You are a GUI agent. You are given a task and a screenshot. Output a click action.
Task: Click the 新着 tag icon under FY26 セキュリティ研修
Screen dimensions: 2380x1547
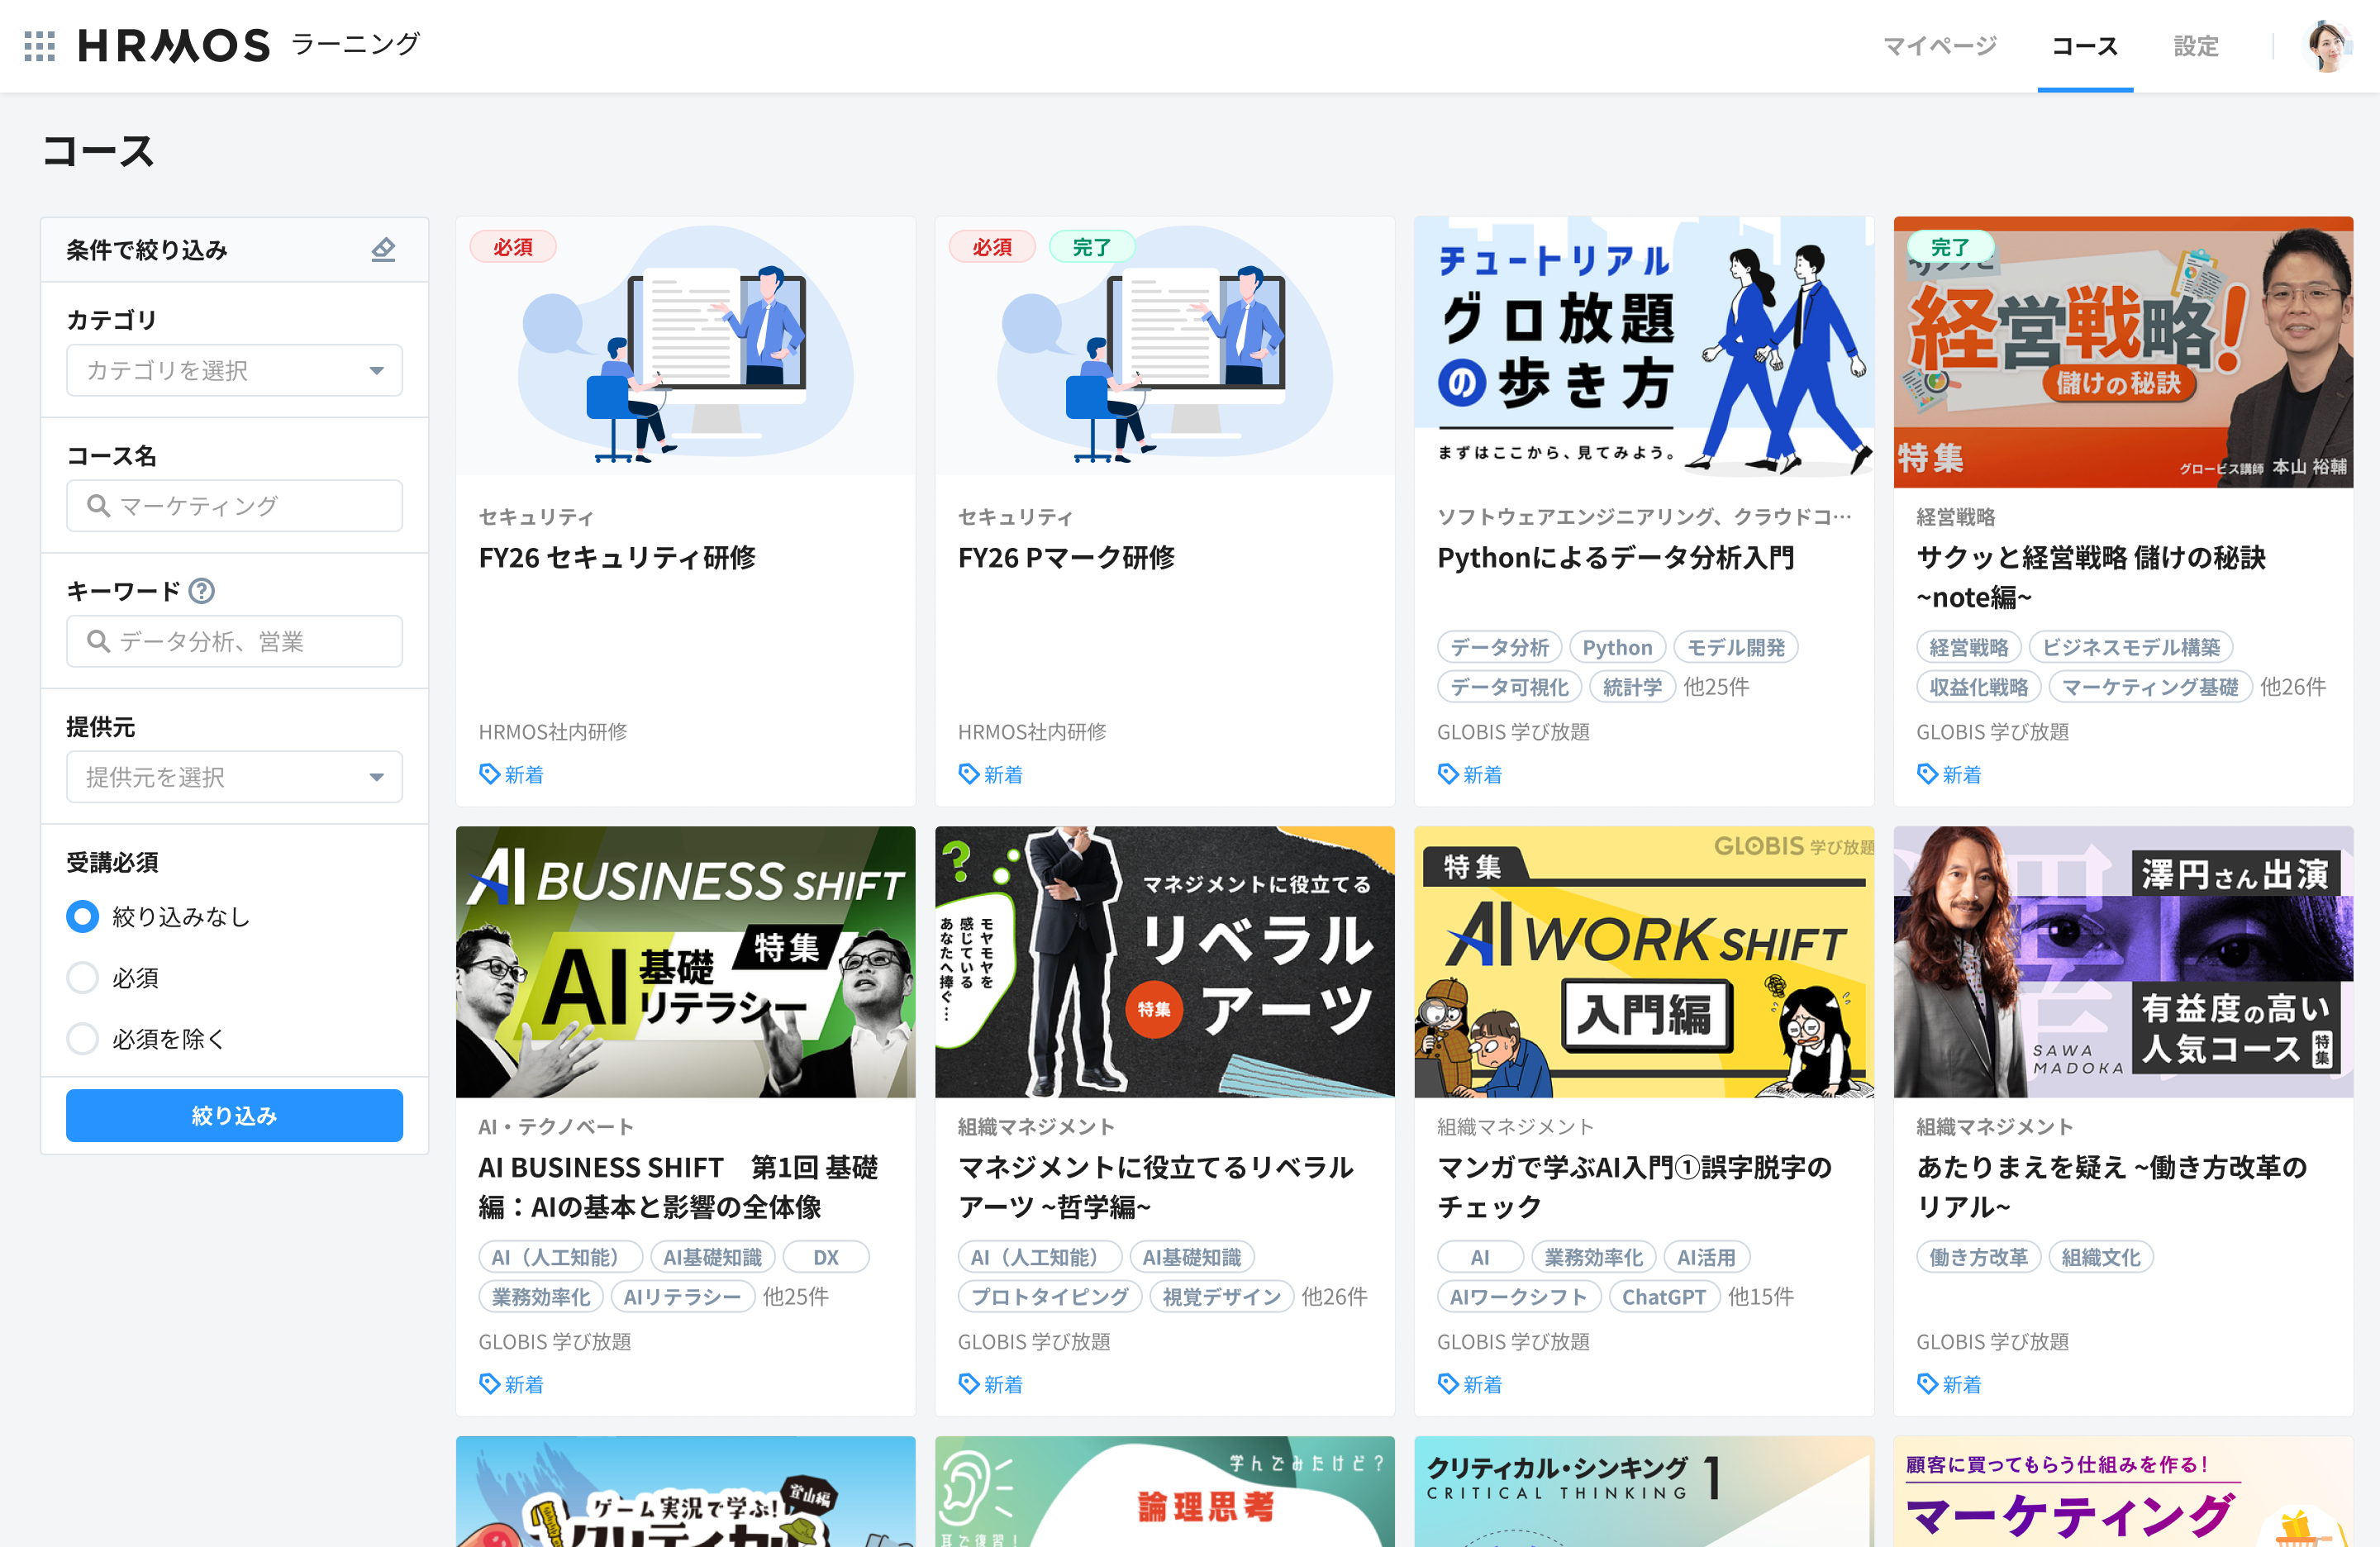point(489,774)
